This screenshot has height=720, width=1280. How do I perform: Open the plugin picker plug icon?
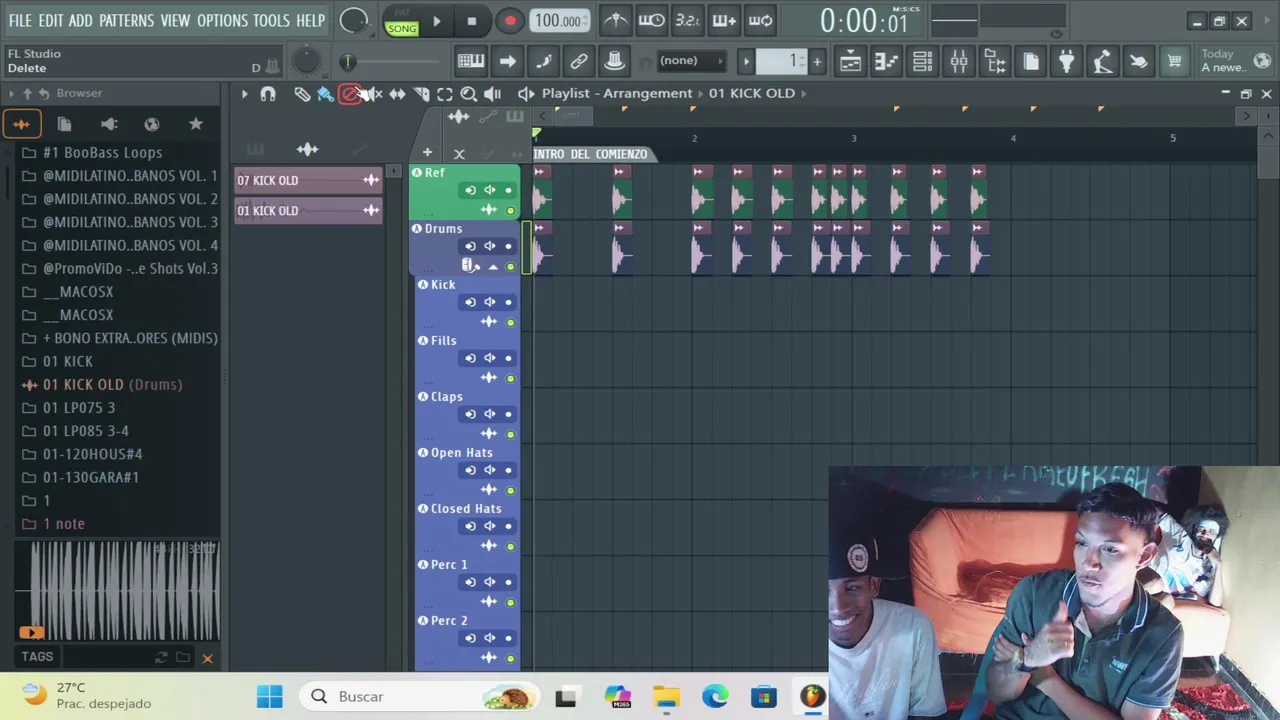click(1066, 62)
